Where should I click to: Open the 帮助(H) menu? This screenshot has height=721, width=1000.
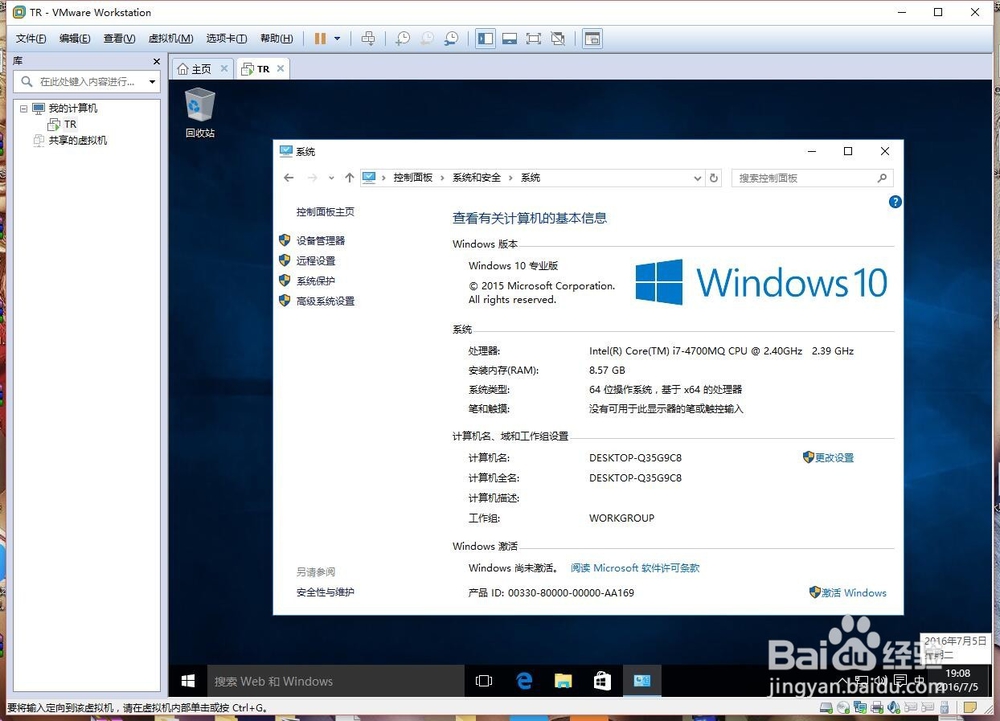coord(276,39)
